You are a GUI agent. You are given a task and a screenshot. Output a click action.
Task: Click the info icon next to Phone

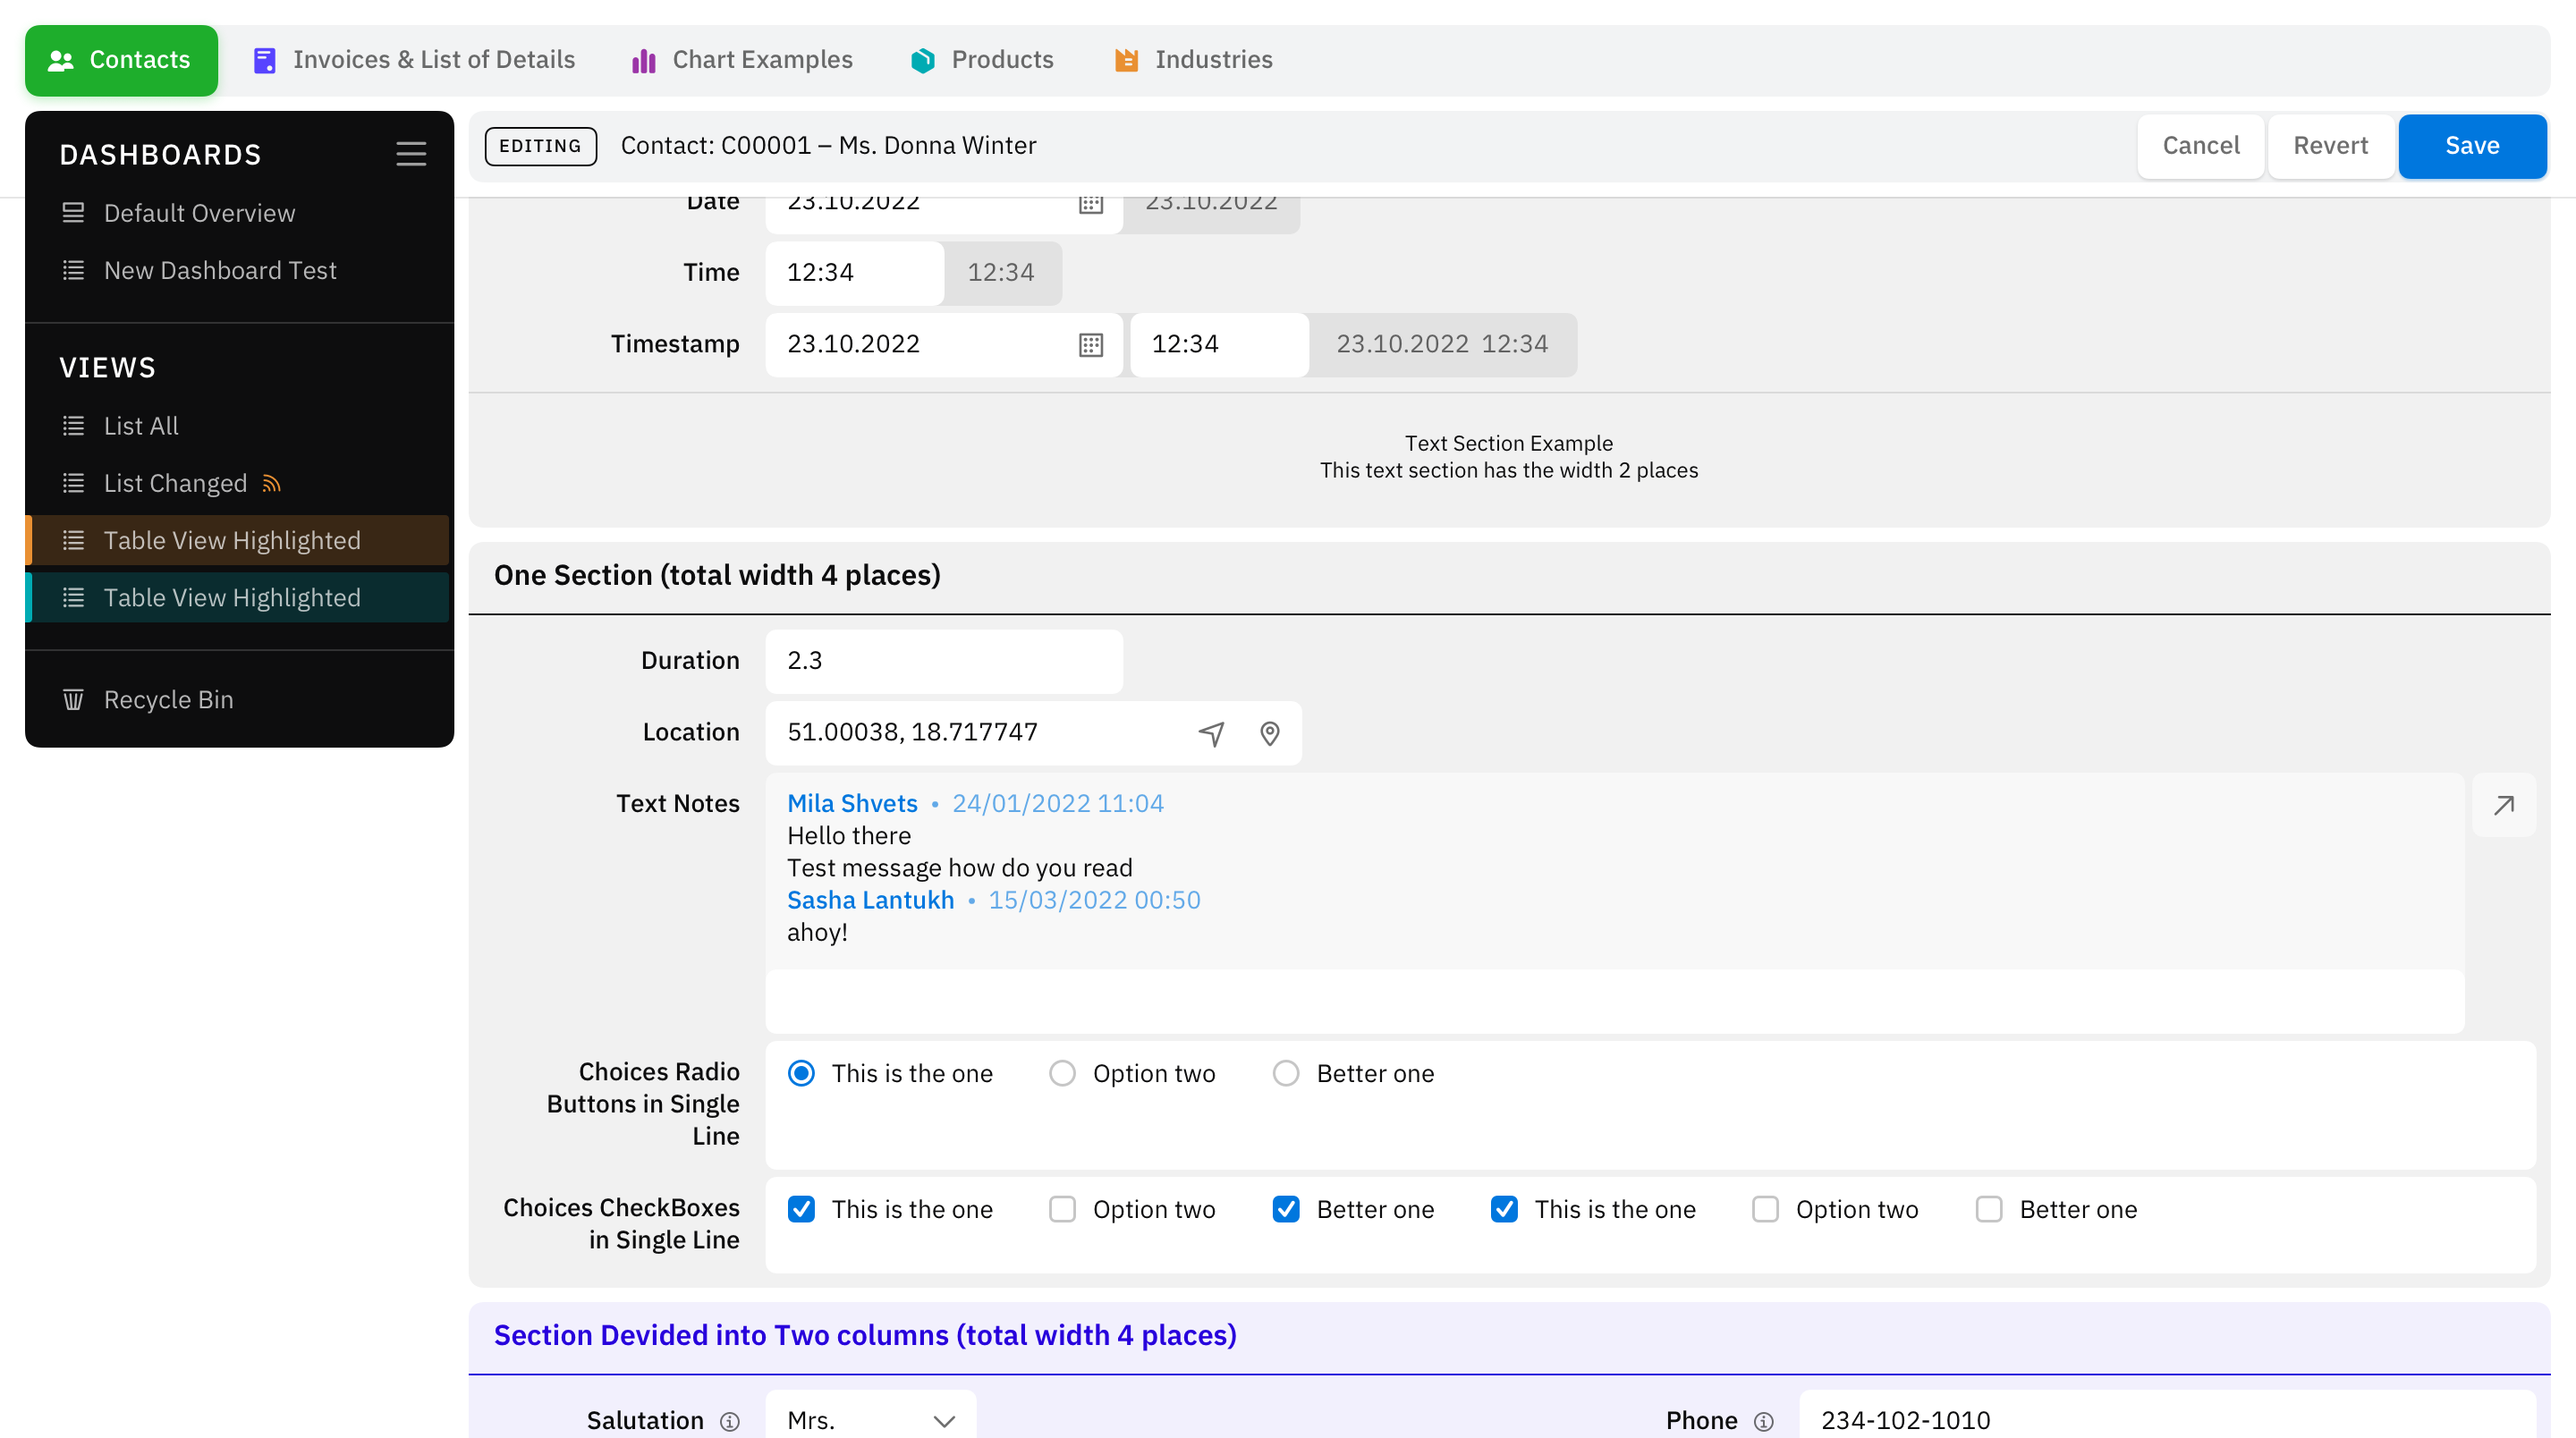tap(1764, 1421)
